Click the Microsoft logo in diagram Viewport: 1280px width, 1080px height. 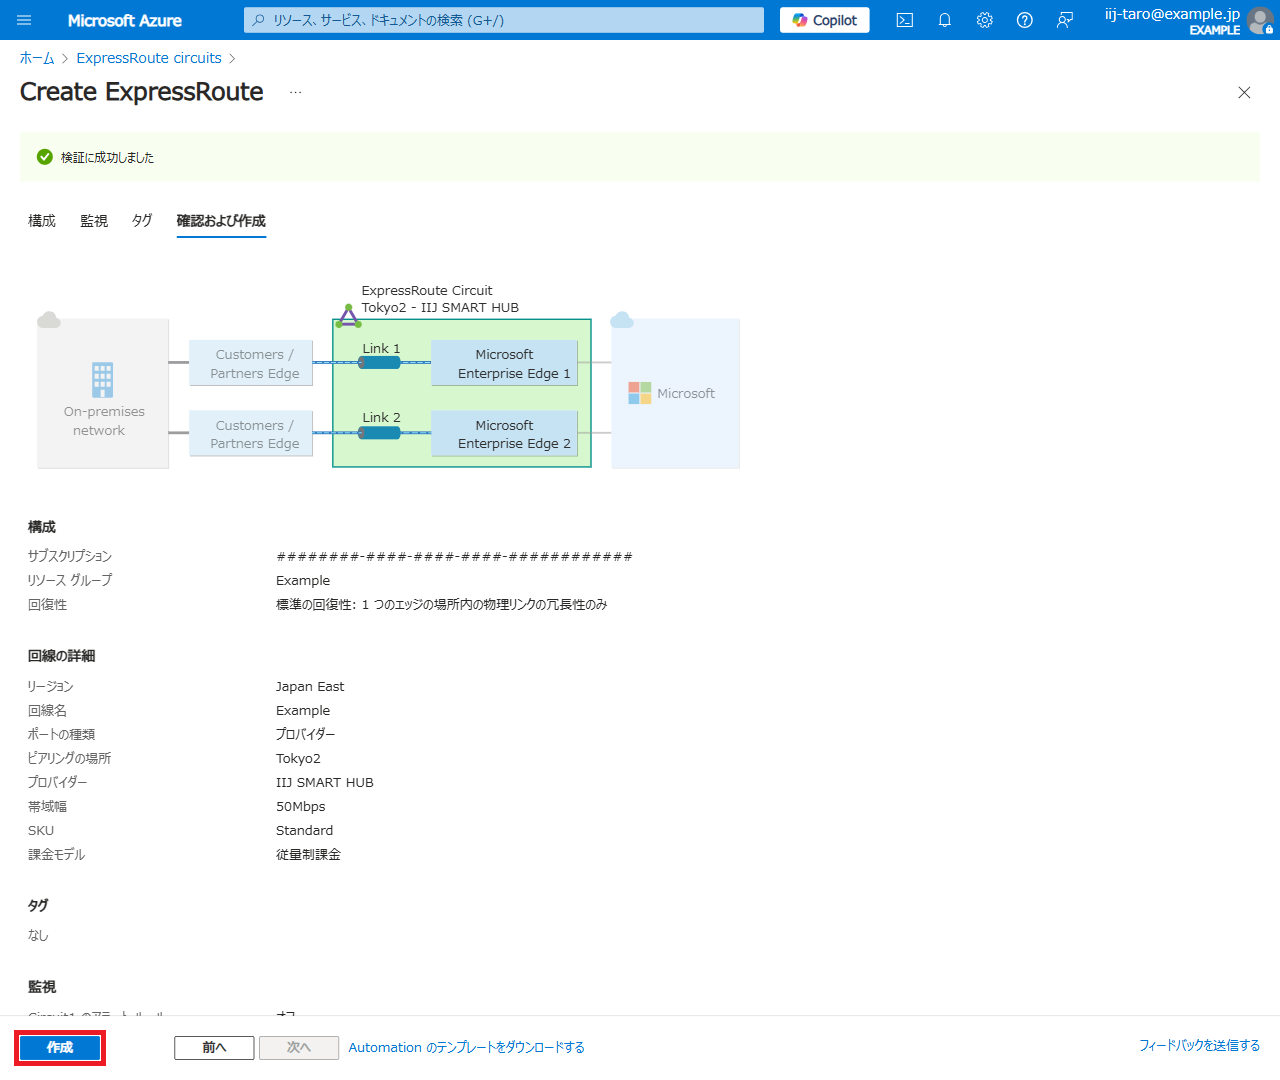640,393
